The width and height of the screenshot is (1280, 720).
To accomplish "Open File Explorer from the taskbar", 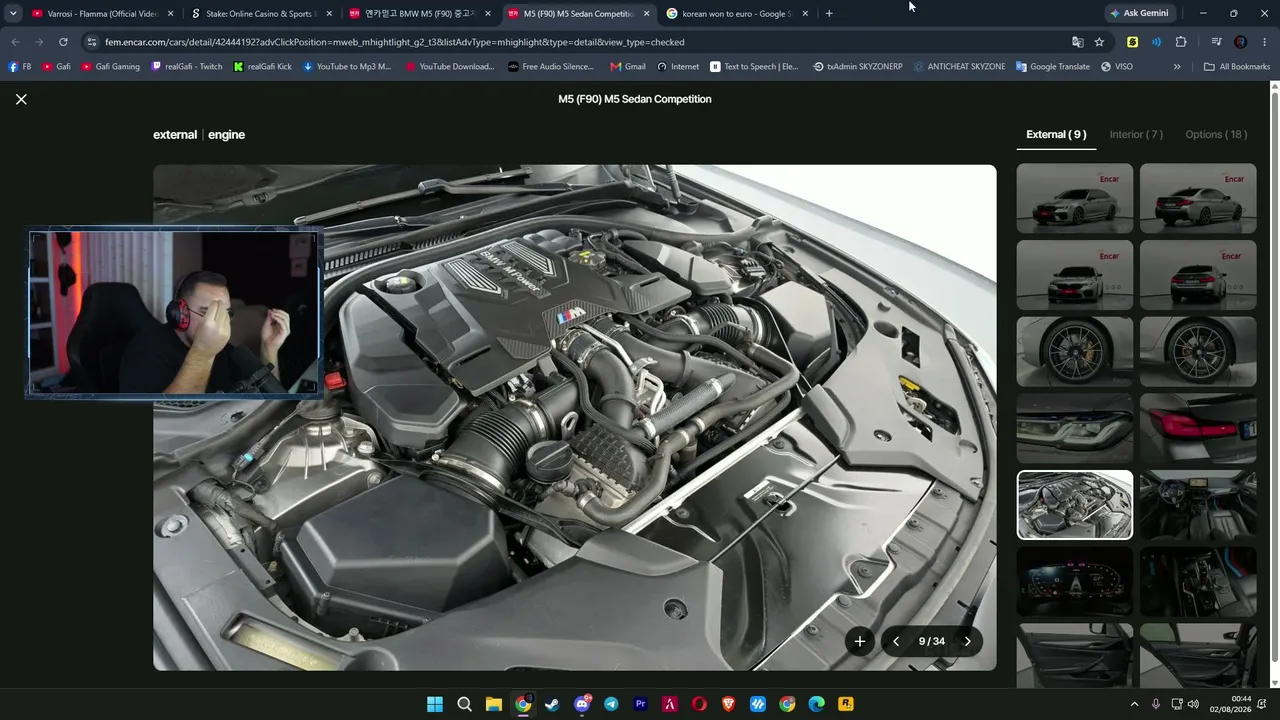I will click(x=493, y=704).
